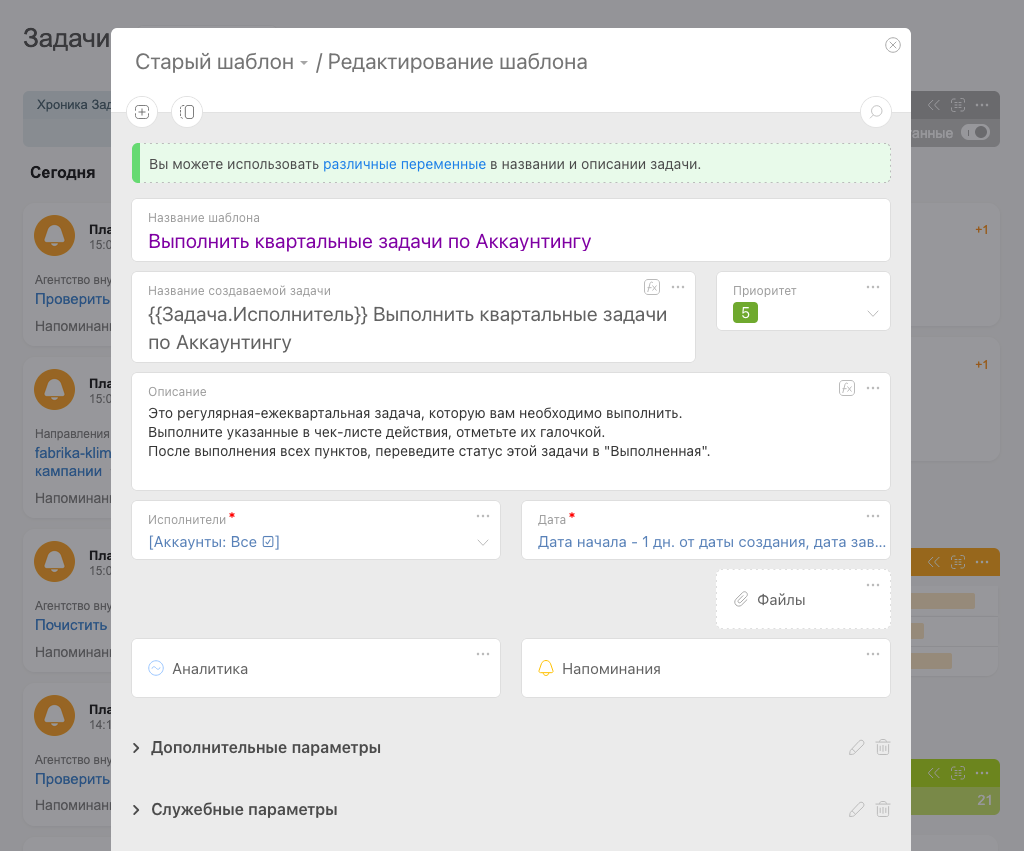Click the Редактирование шаблона title text
Viewport: 1024px width, 851px height.
(457, 62)
